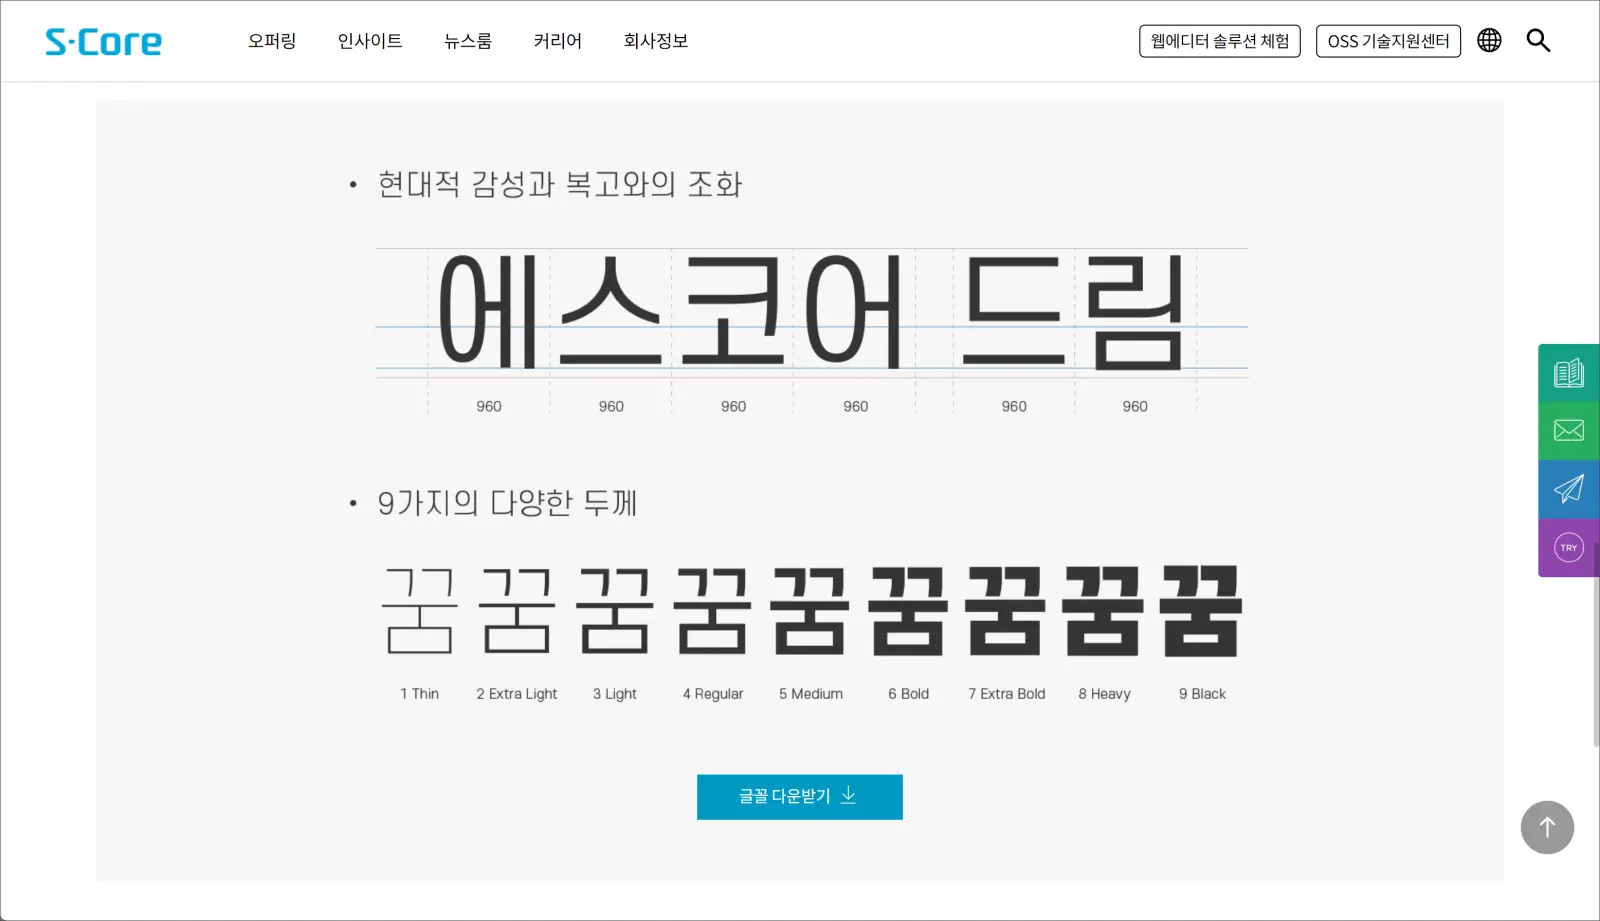Open the brochure book icon in side panel
The image size is (1600, 921).
[x=1568, y=373]
